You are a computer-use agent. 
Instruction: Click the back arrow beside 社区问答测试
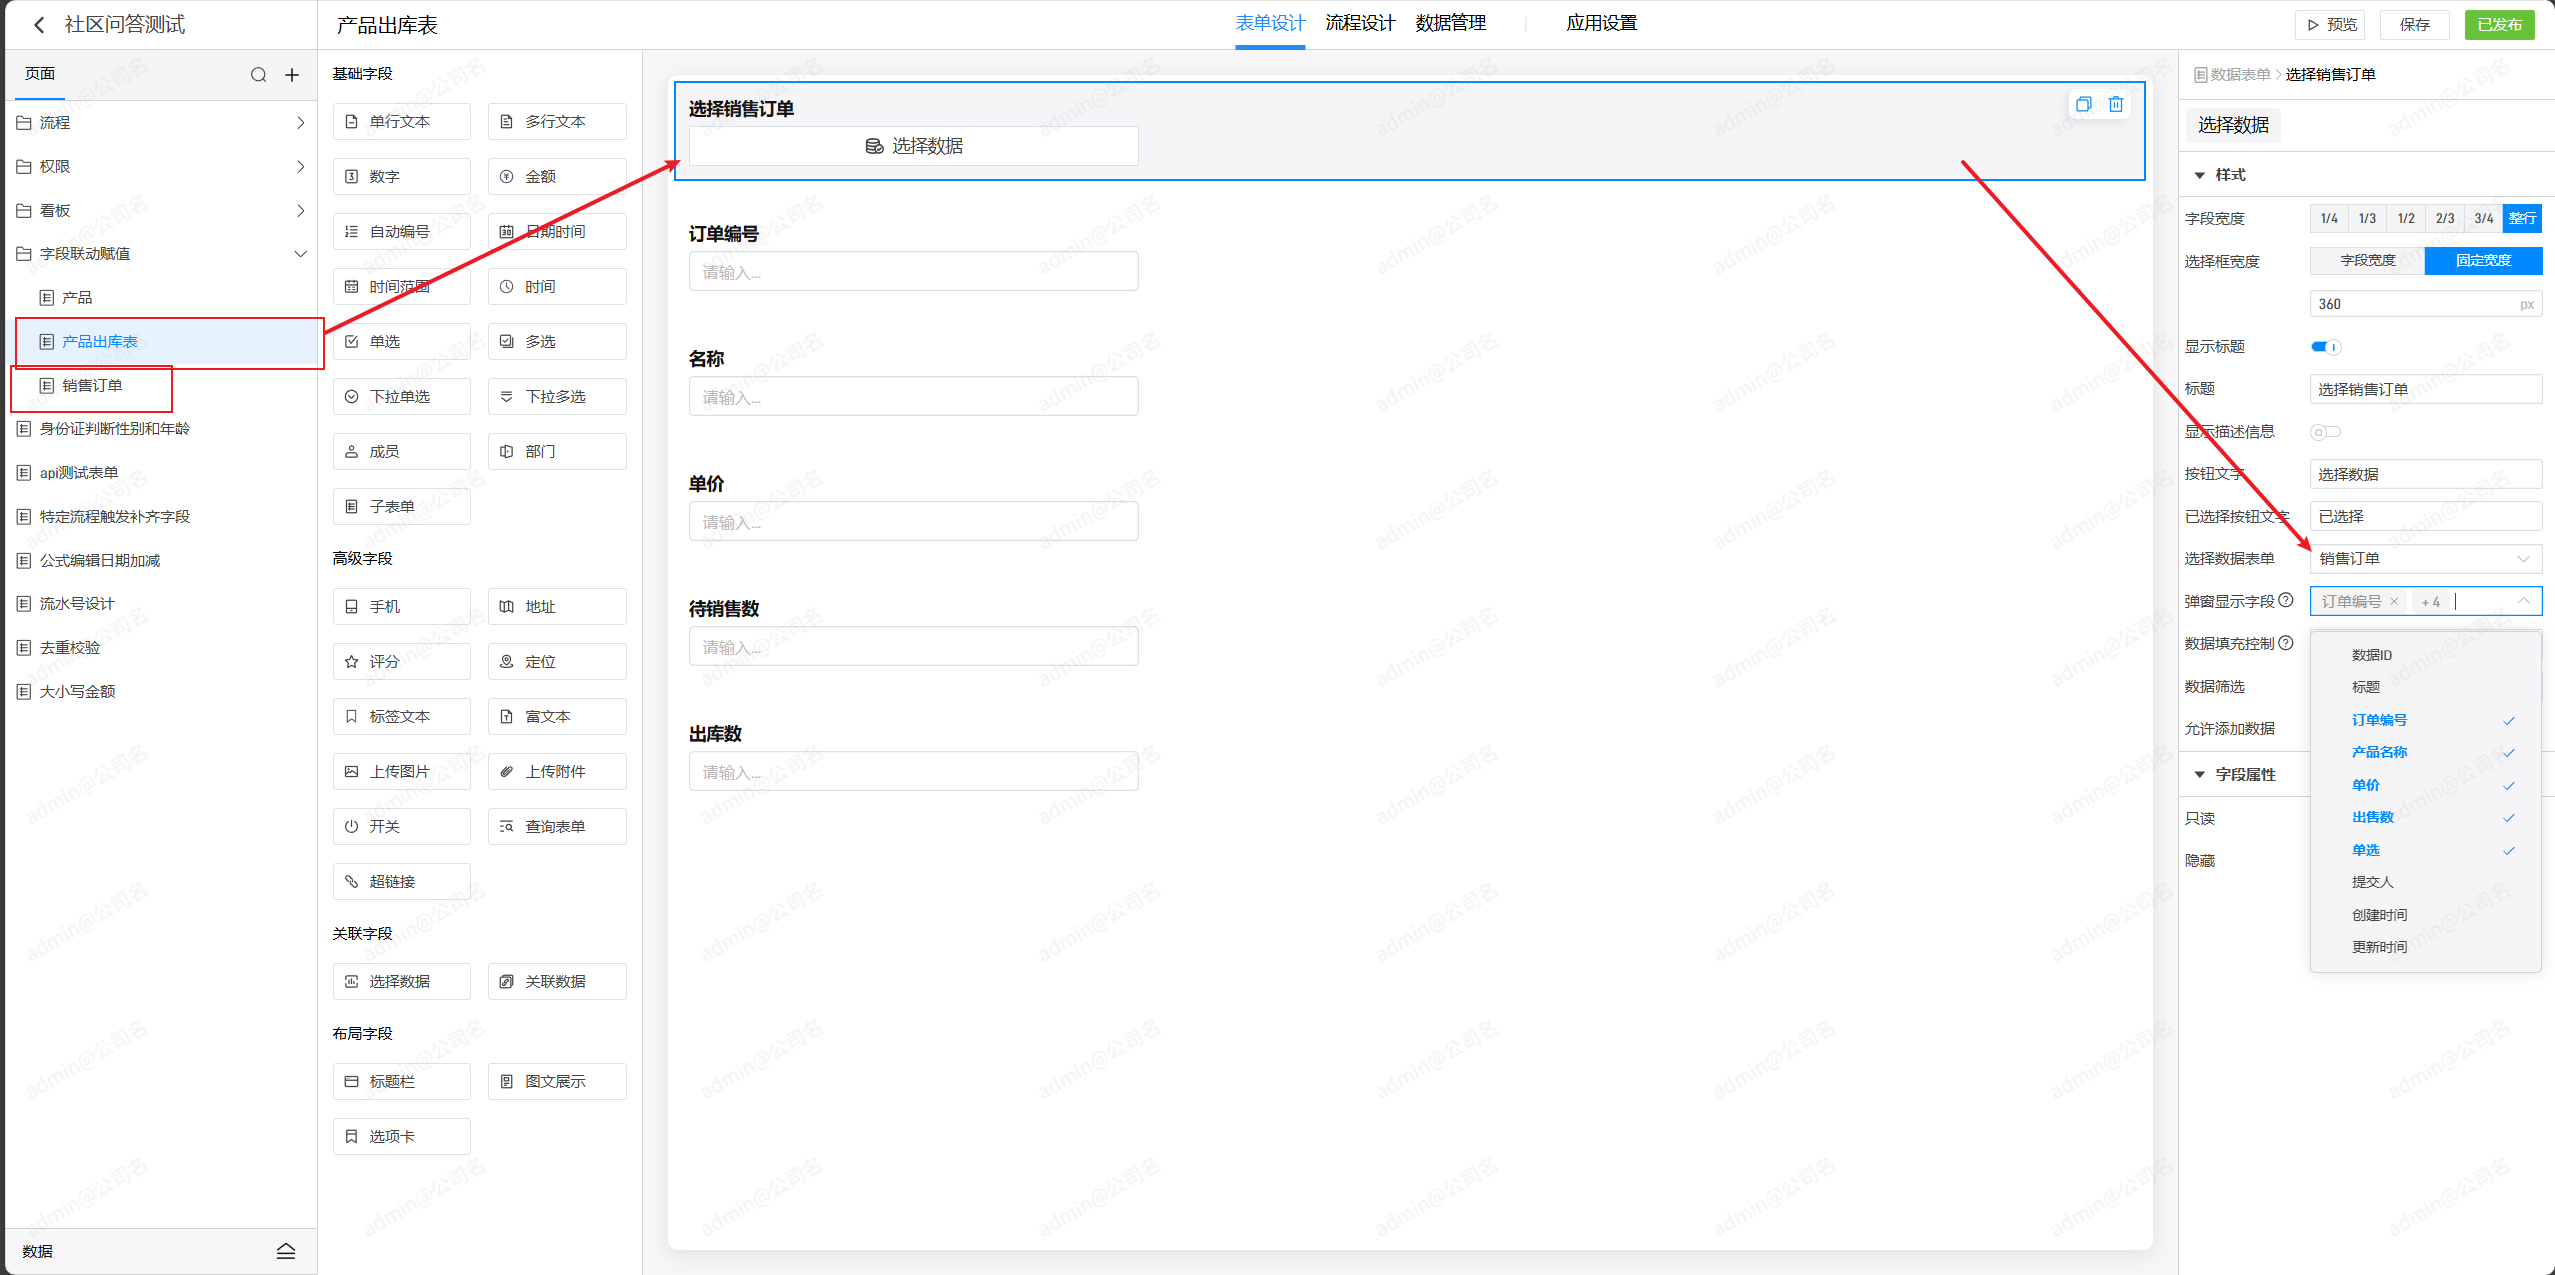coord(39,25)
